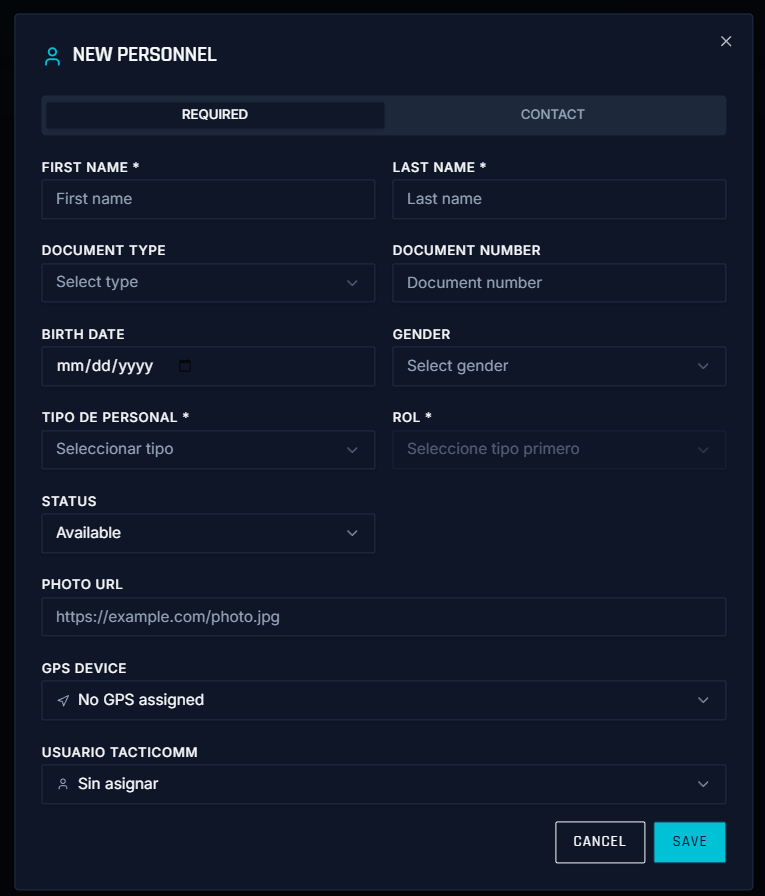Click the Document number input field

559,283
